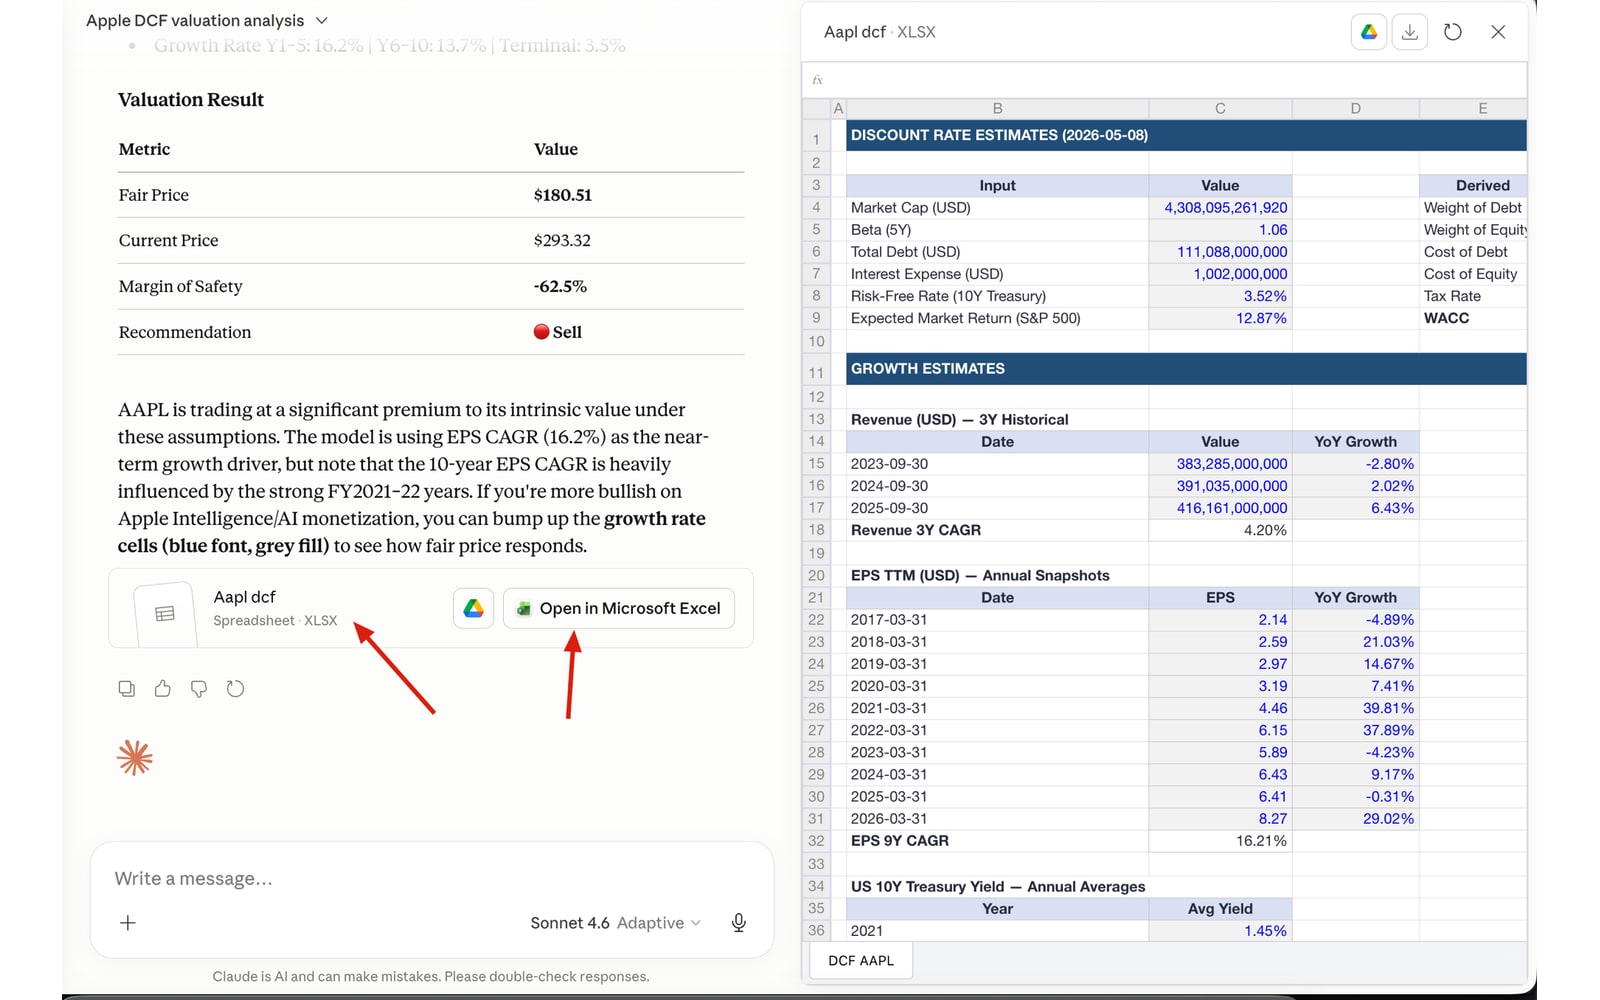Screen dimensions: 1600x1000
Task: Click the Tax Rate cell in Derived column
Action: [1473, 296]
